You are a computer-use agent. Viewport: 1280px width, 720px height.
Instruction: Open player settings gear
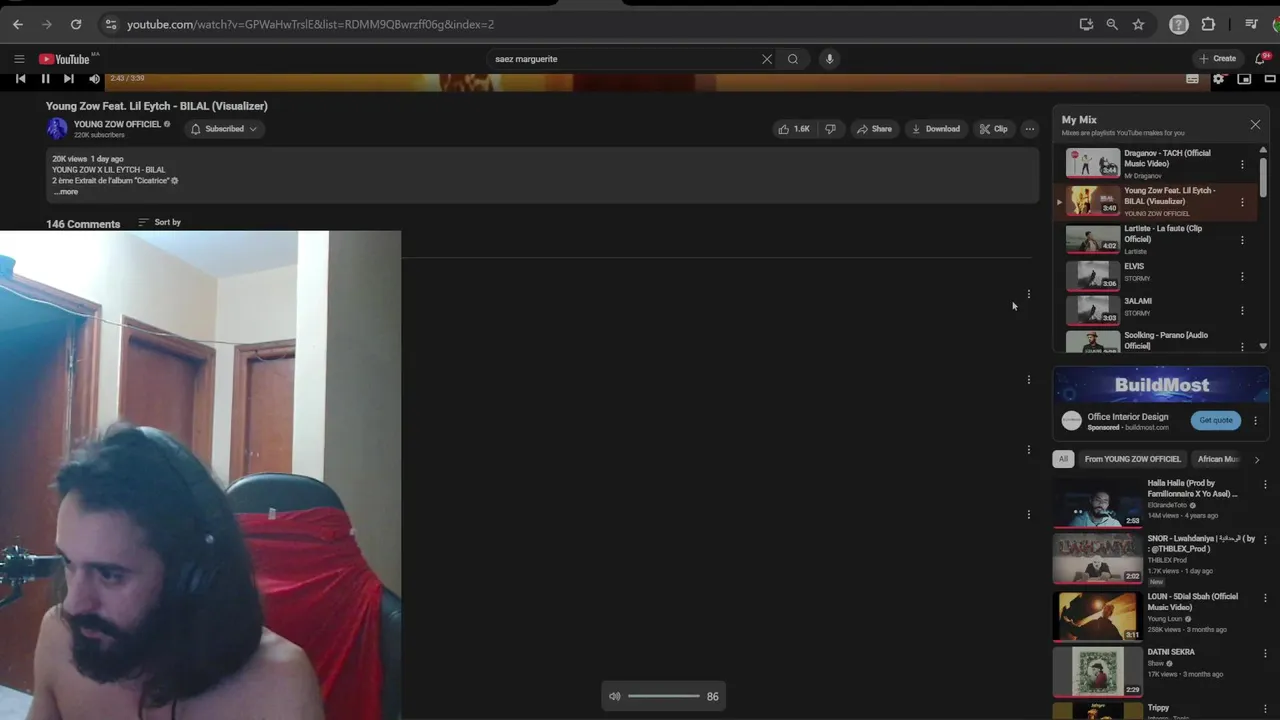1218,78
